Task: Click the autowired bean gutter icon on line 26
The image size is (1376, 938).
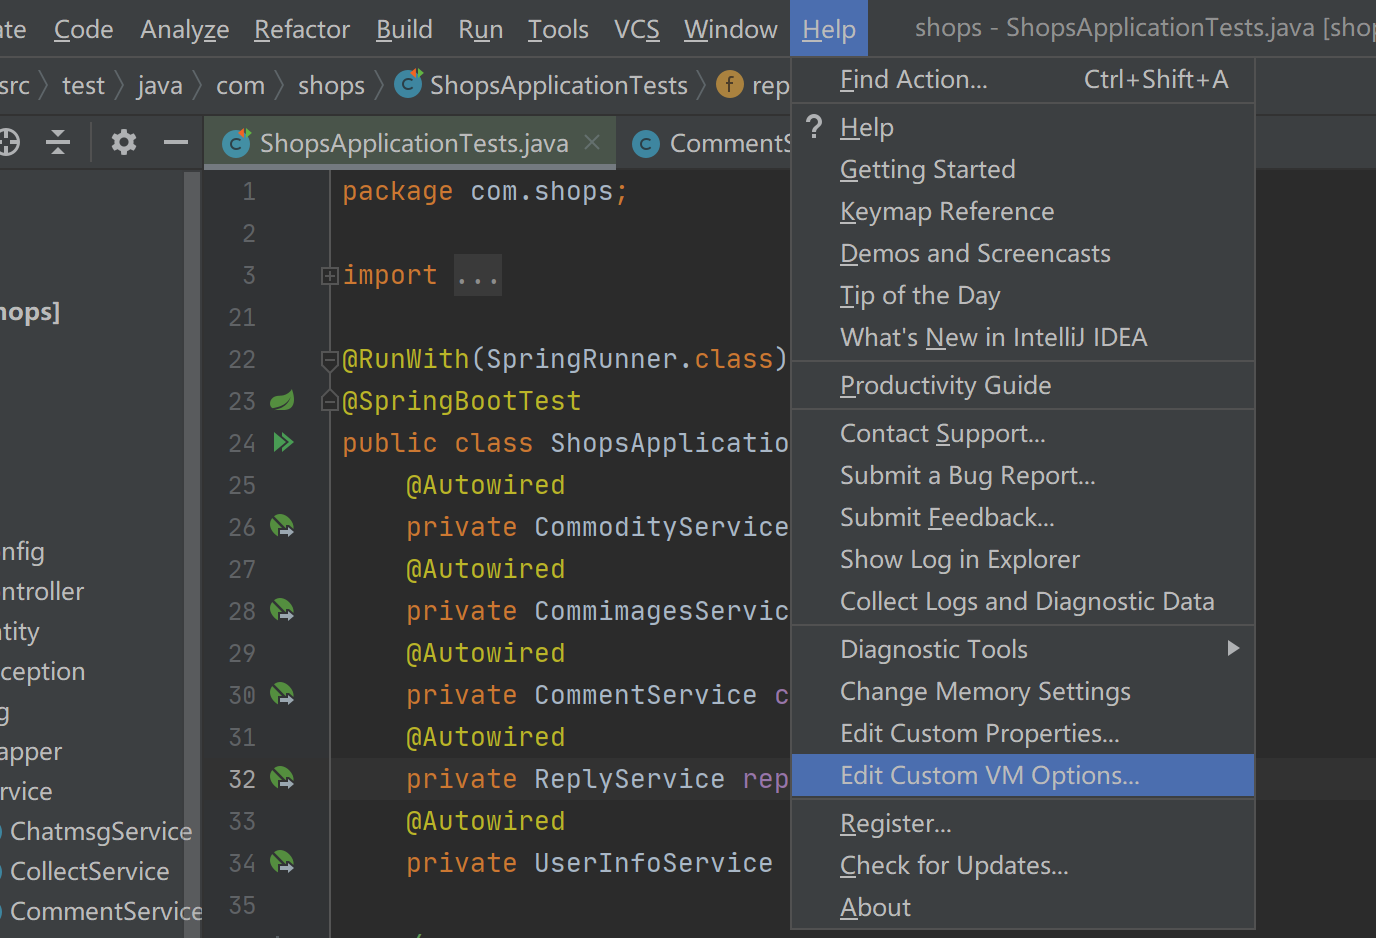Action: (x=283, y=526)
